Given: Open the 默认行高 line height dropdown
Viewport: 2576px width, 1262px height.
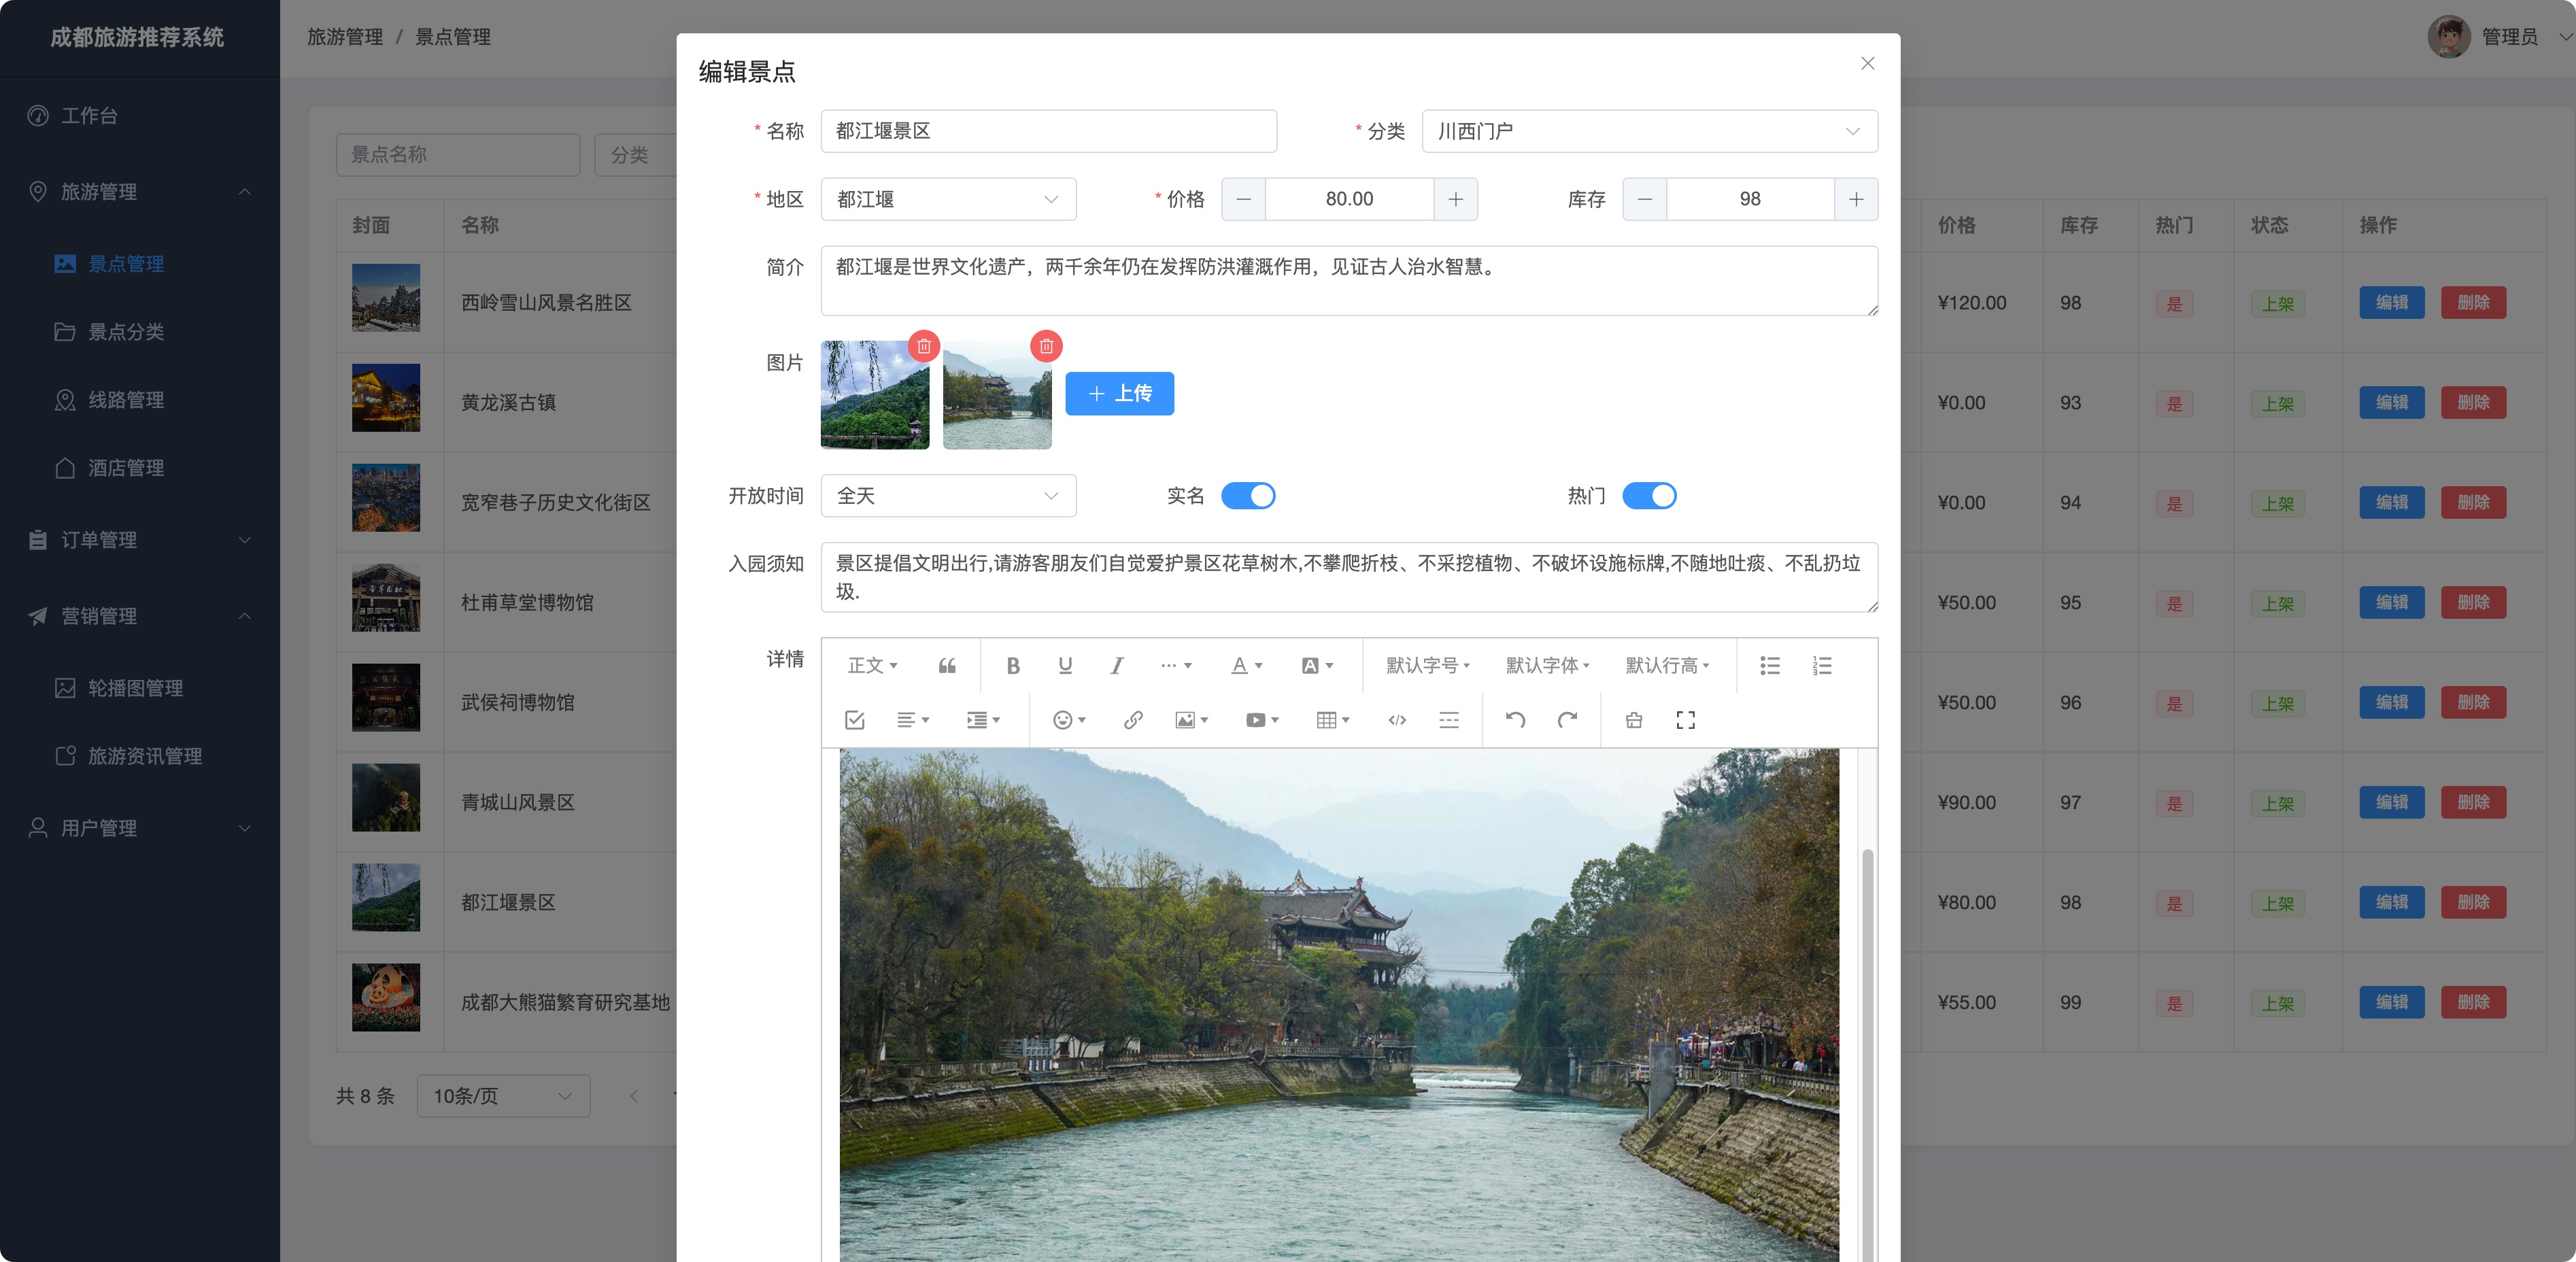Looking at the screenshot, I should pos(1667,666).
